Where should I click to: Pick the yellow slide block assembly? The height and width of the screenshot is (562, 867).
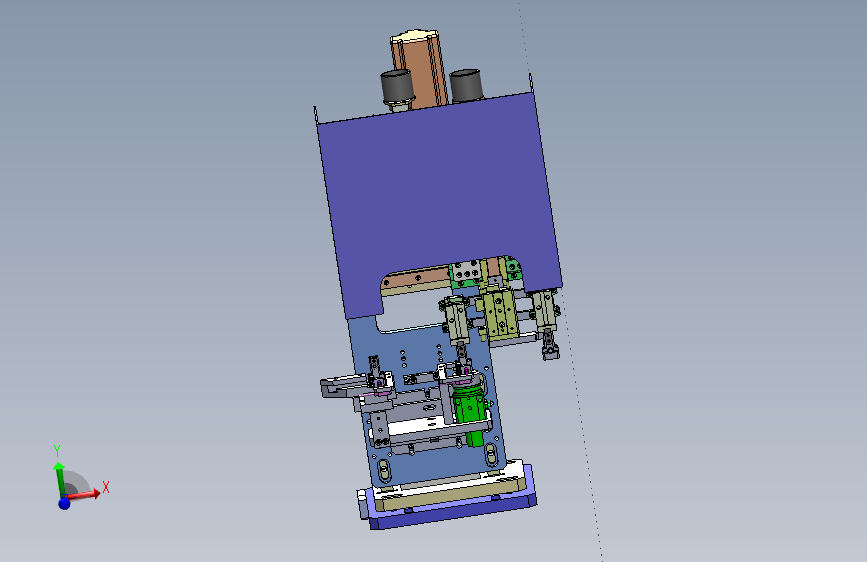500,313
